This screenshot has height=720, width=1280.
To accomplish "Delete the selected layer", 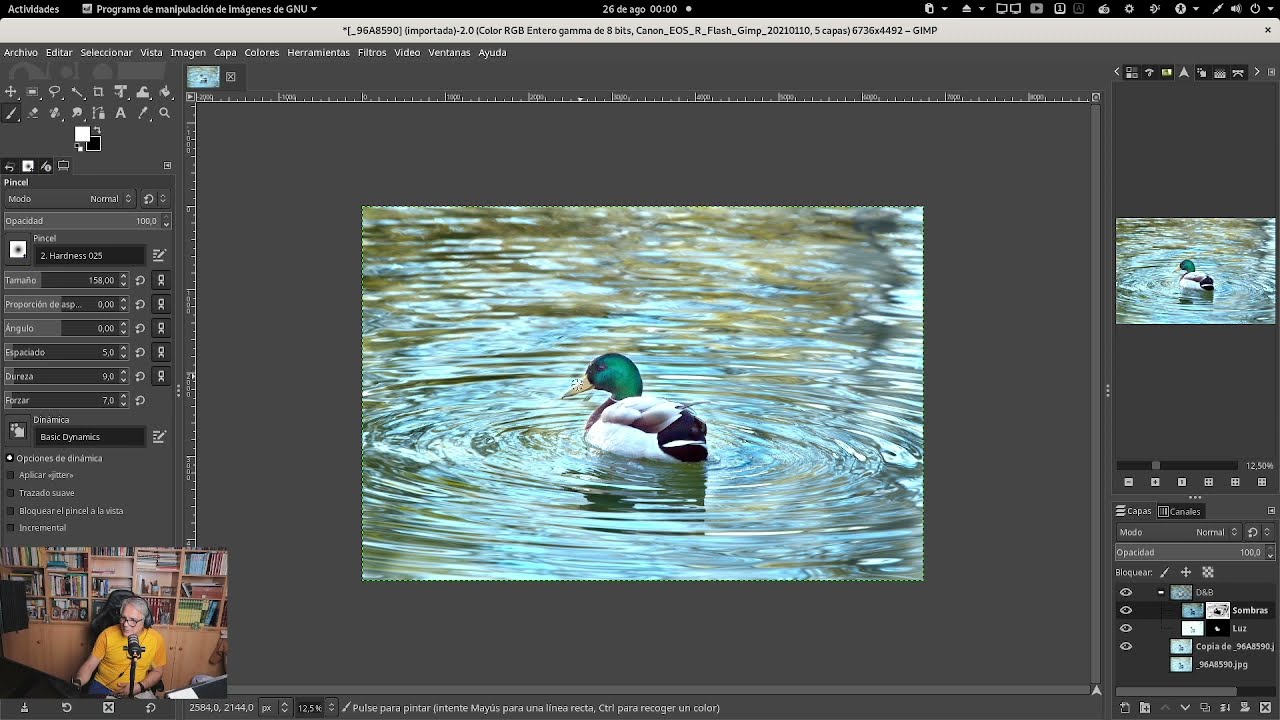I will pos(1265,708).
